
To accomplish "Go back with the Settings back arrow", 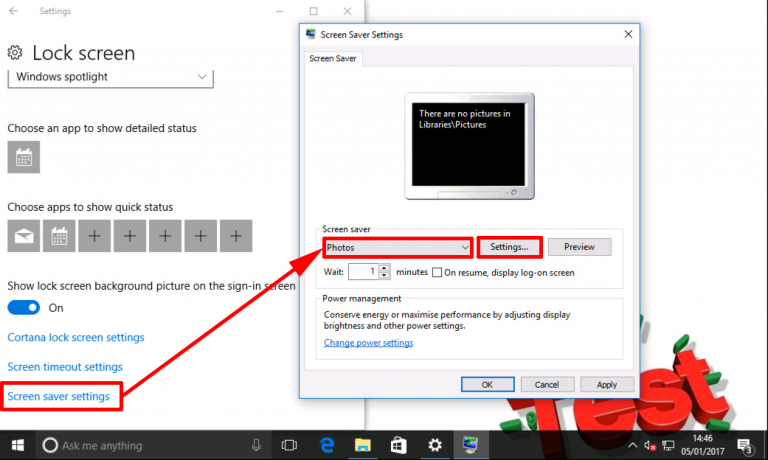I will [x=14, y=11].
